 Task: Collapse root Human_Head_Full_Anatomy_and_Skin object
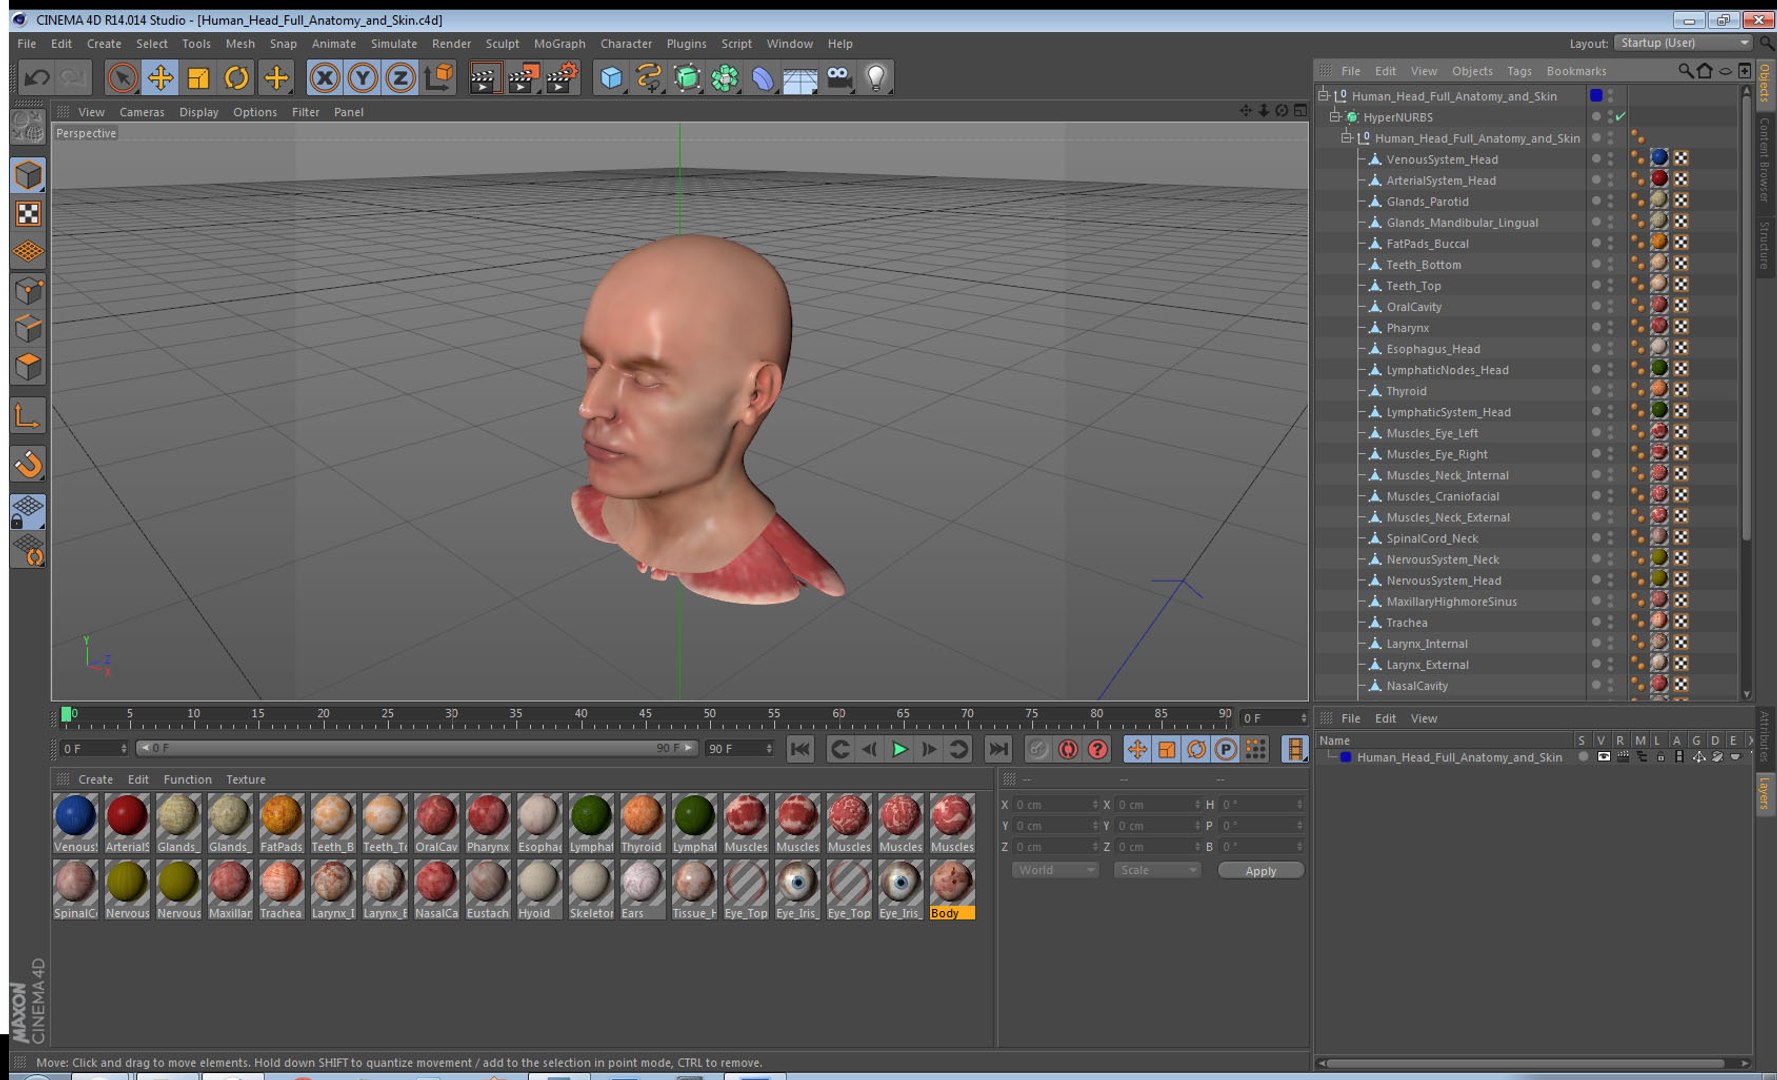[1323, 96]
